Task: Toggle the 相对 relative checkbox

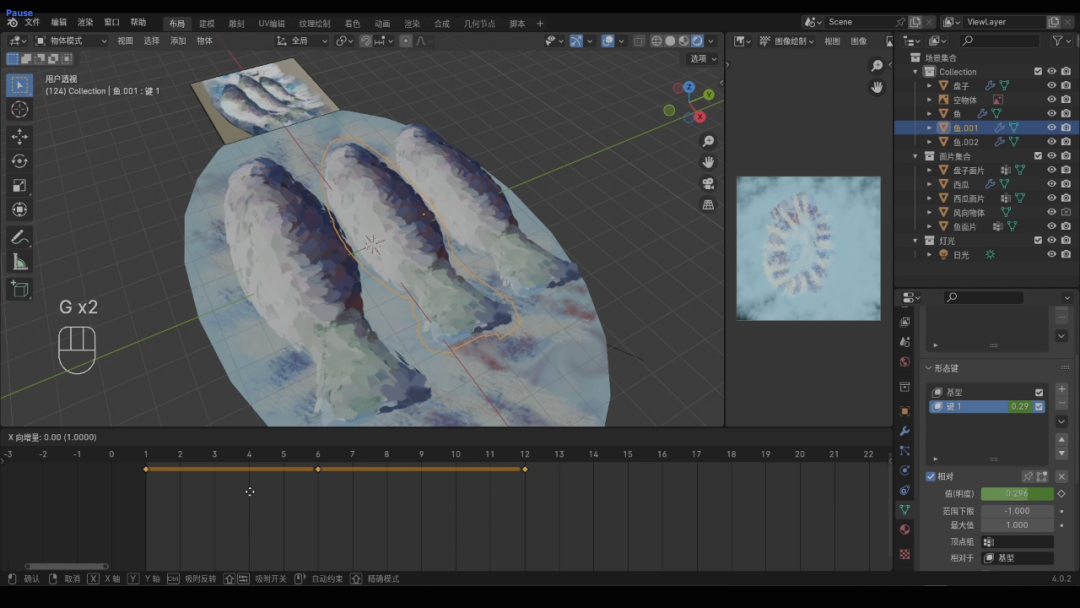Action: pyautogui.click(x=931, y=476)
